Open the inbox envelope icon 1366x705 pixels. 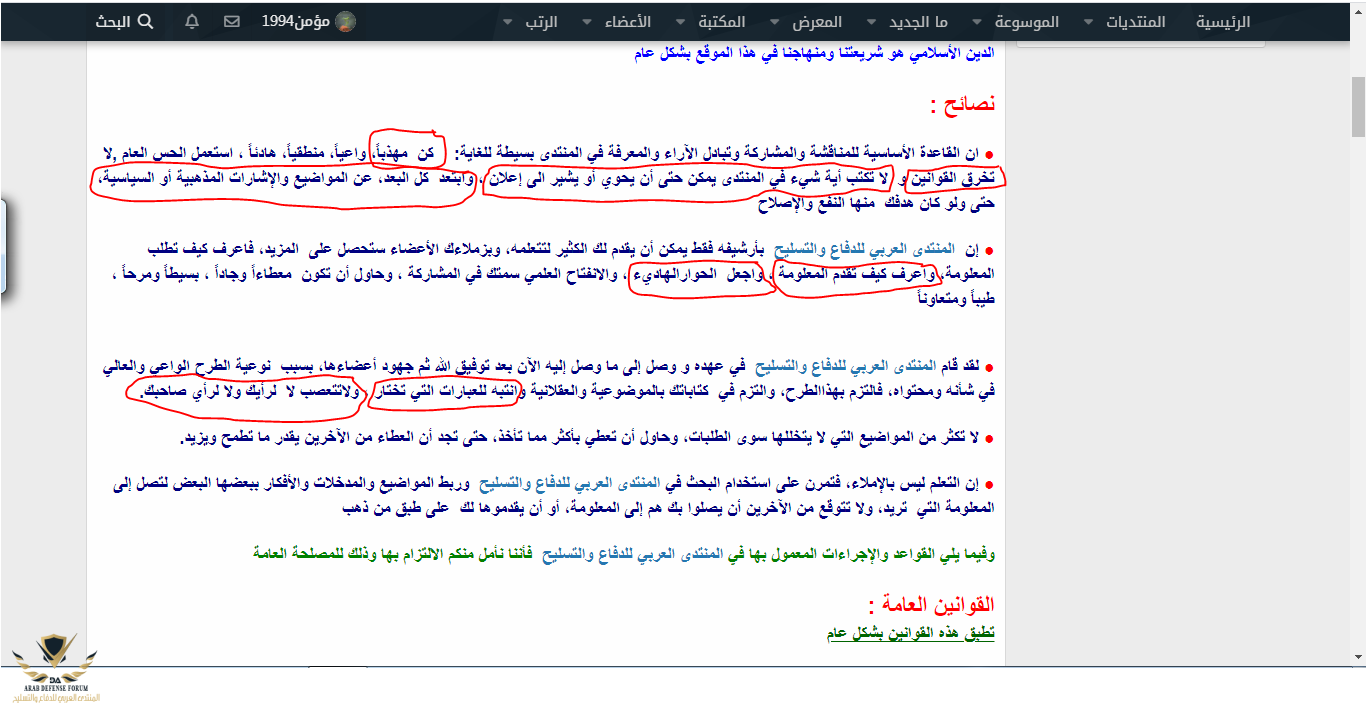tap(232, 21)
